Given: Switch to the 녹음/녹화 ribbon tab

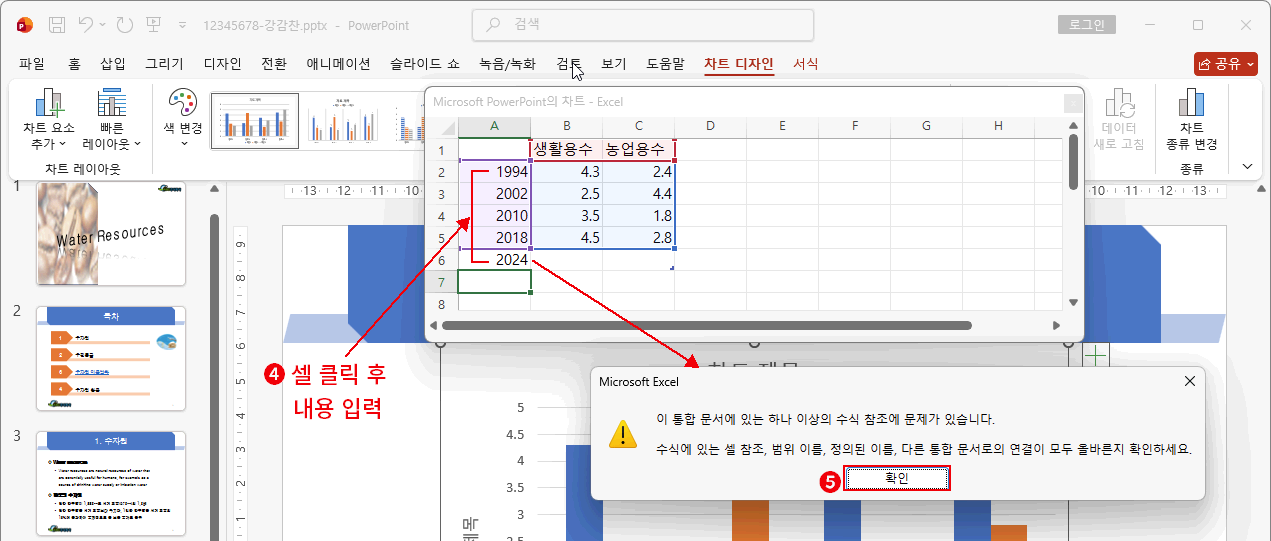Looking at the screenshot, I should 507,64.
